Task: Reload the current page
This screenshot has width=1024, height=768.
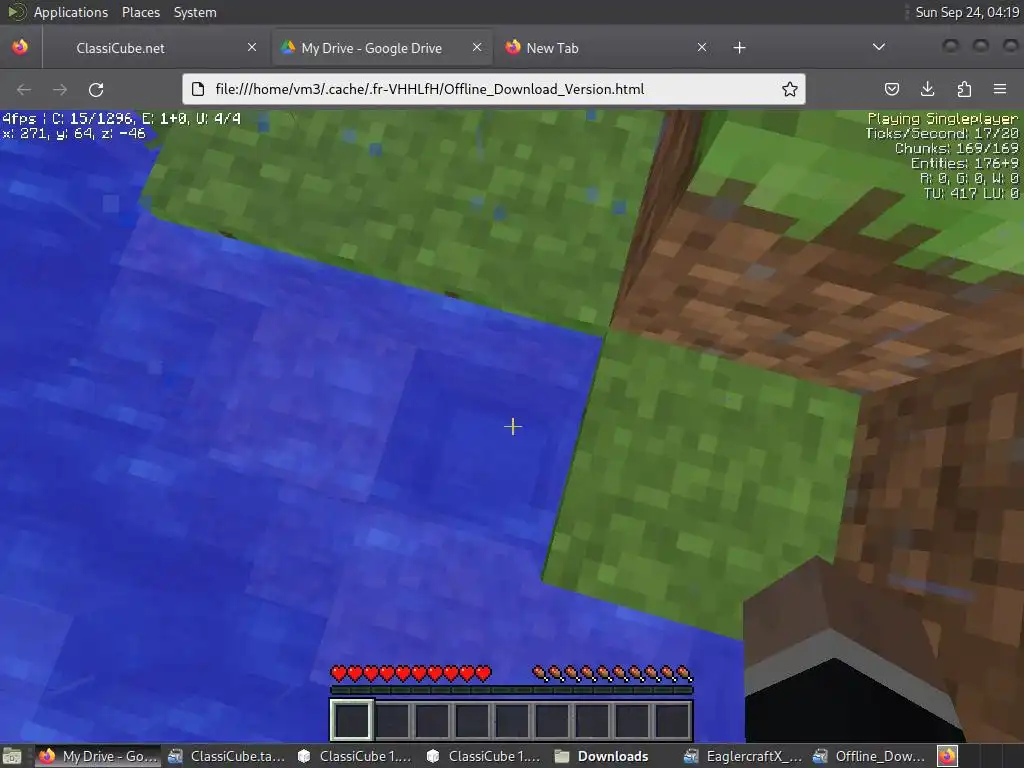Action: coord(96,89)
